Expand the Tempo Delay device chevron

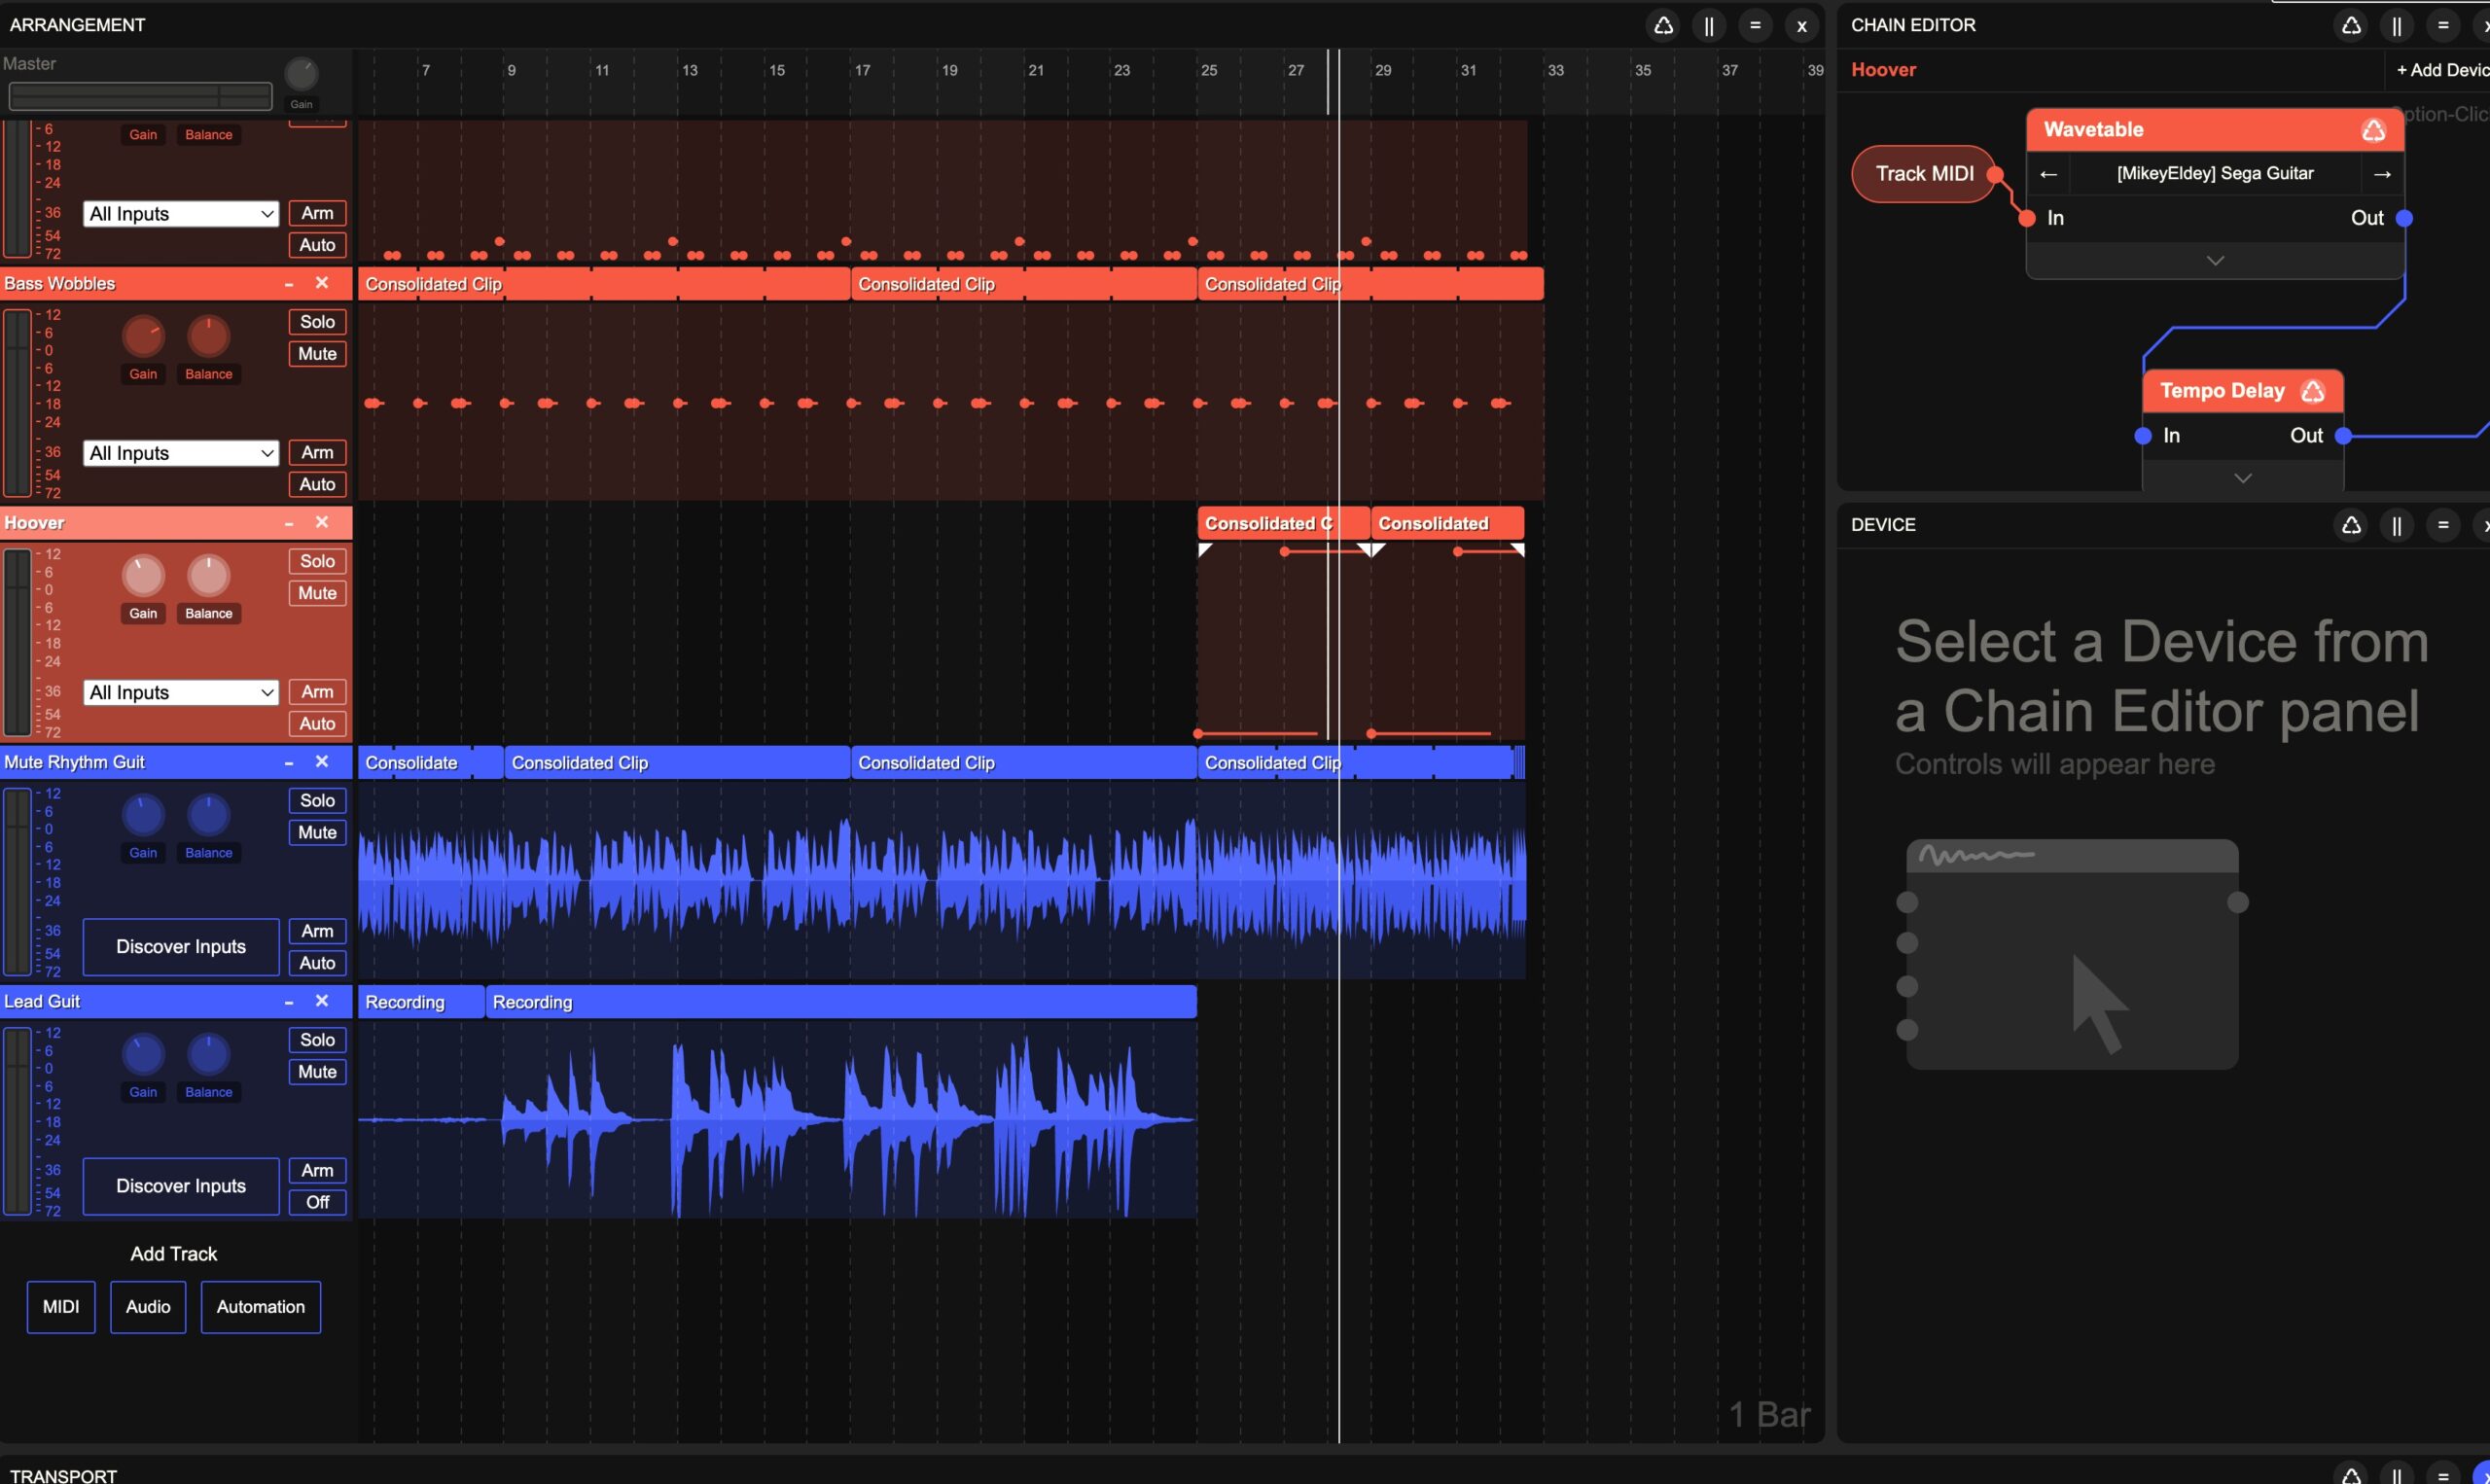click(2243, 479)
